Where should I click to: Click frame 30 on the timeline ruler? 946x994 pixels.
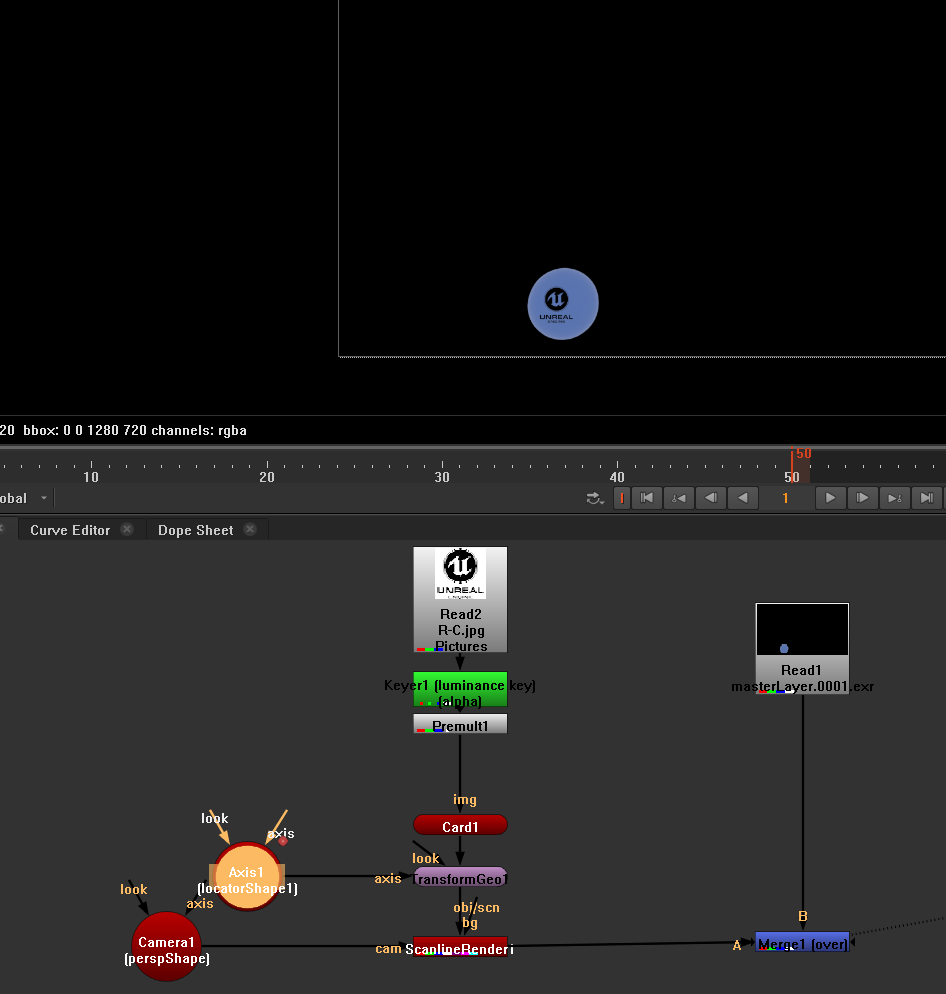tap(442, 477)
